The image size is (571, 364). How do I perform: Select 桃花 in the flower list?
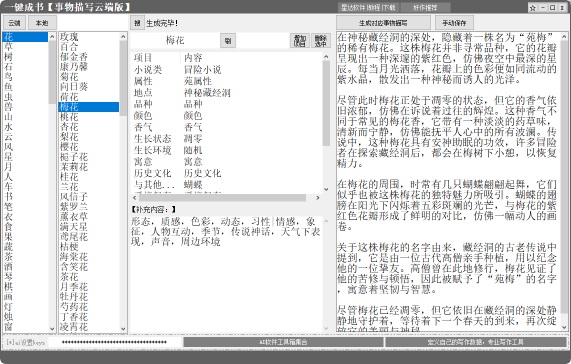(89, 117)
